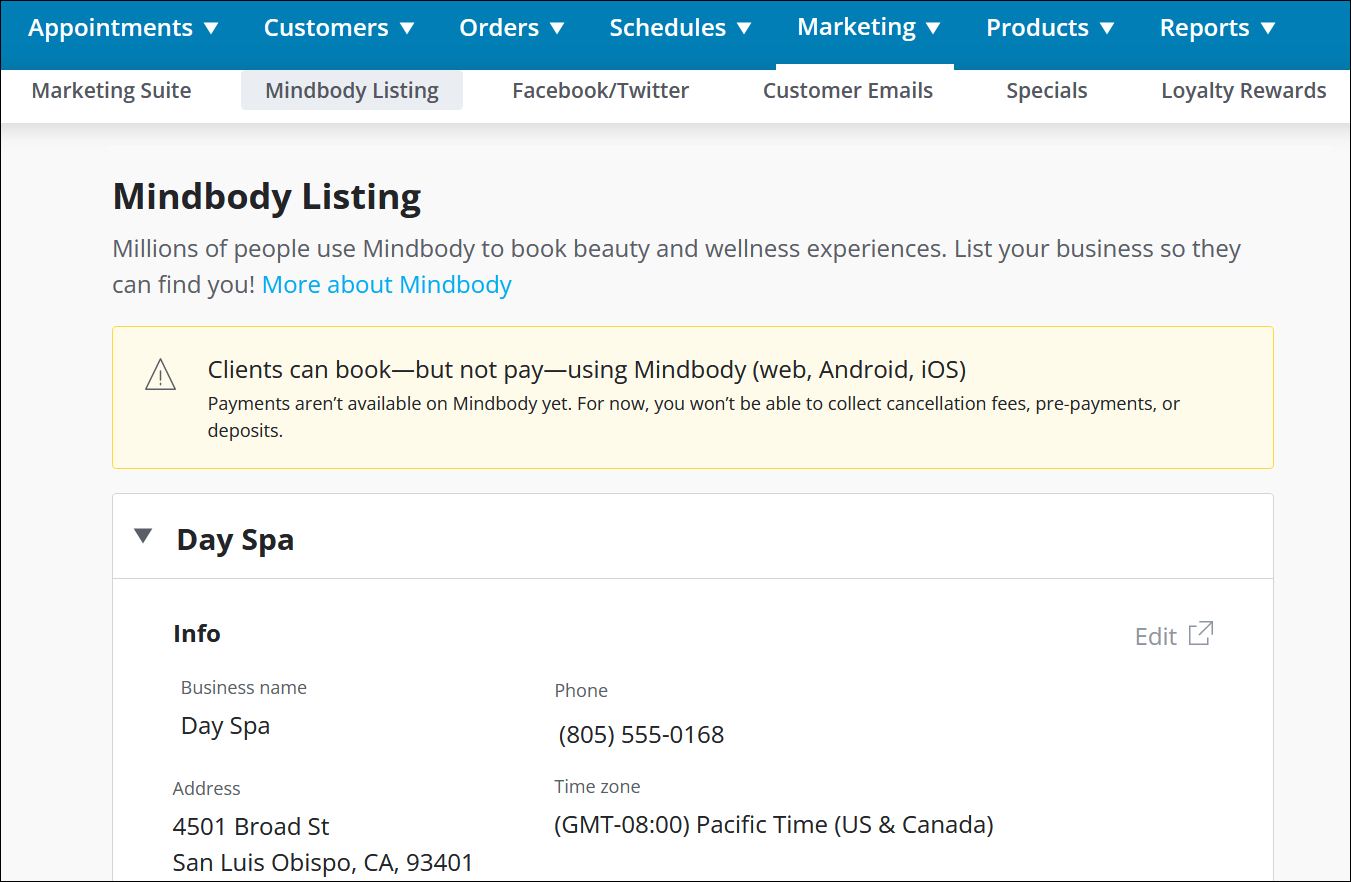The height and width of the screenshot is (882, 1351).
Task: Select the Facebook/Twitter tab
Action: click(x=600, y=90)
